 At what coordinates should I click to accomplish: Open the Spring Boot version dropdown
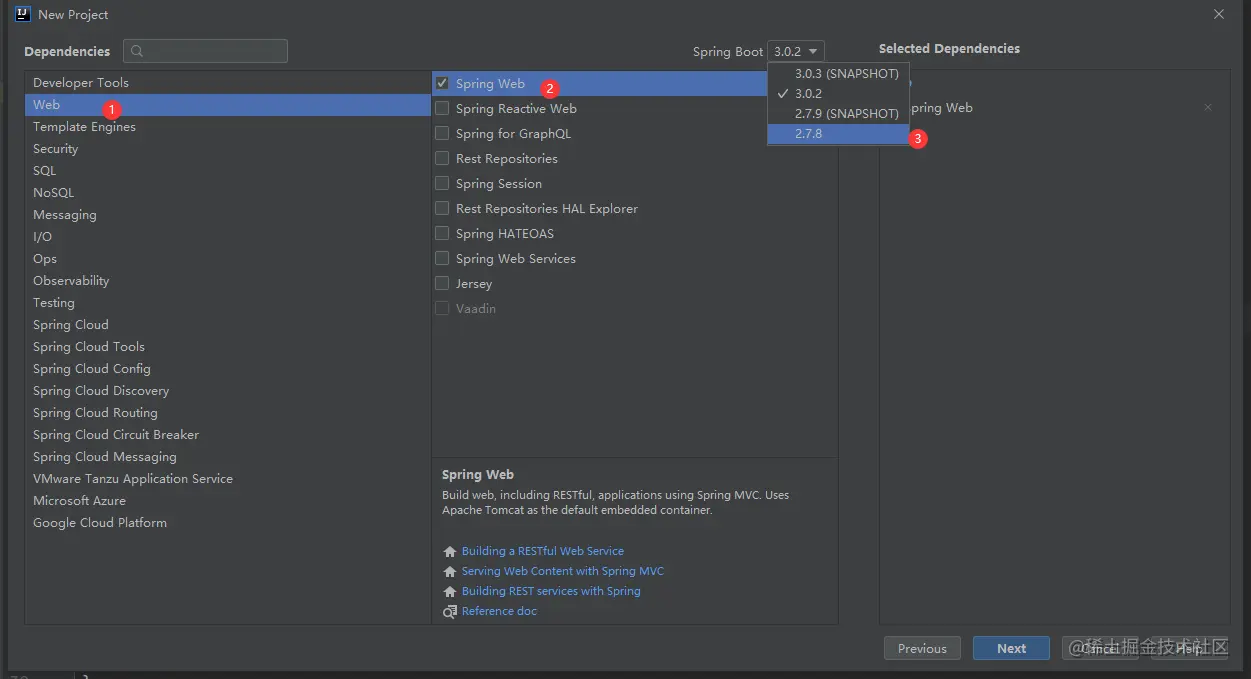796,51
